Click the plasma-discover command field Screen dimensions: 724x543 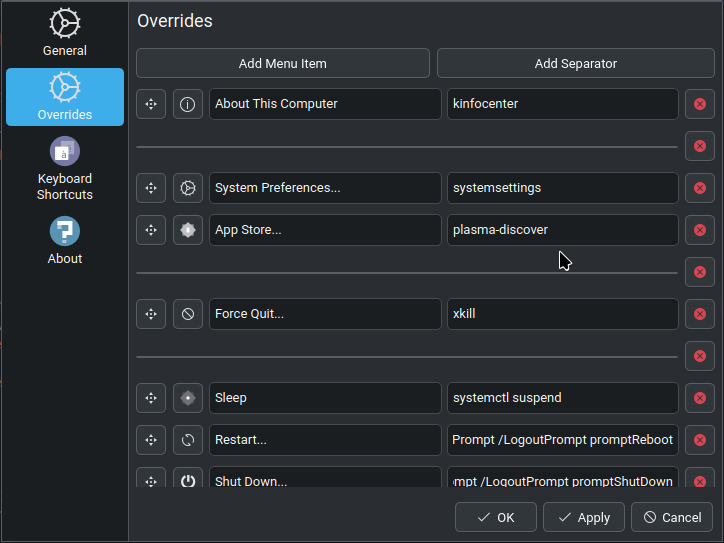click(x=562, y=230)
